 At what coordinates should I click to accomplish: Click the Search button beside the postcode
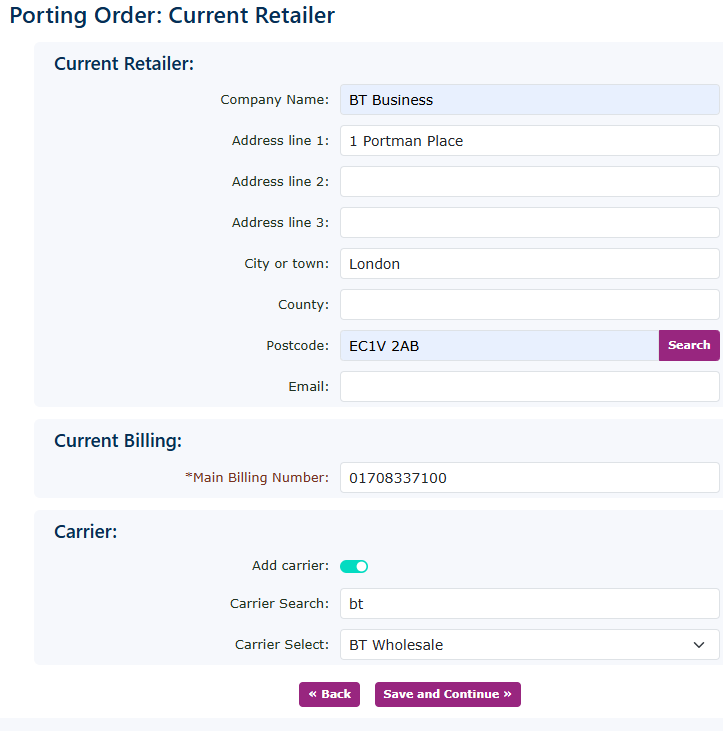click(689, 345)
